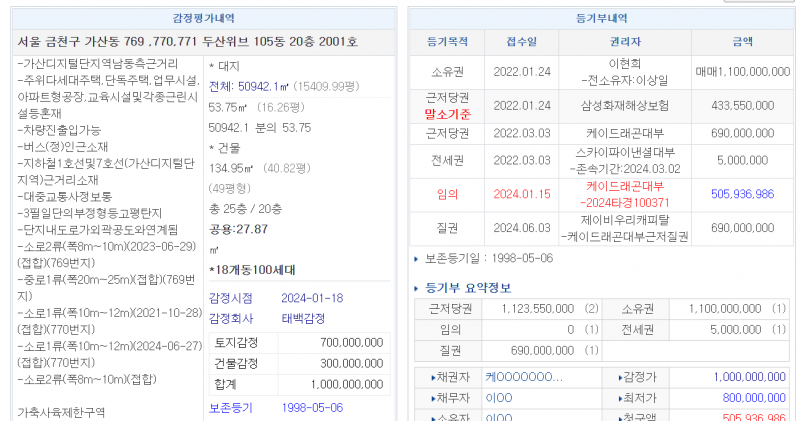The image size is (800, 421).
Task: Click the 등기부내역 panel header
Action: click(601, 18)
